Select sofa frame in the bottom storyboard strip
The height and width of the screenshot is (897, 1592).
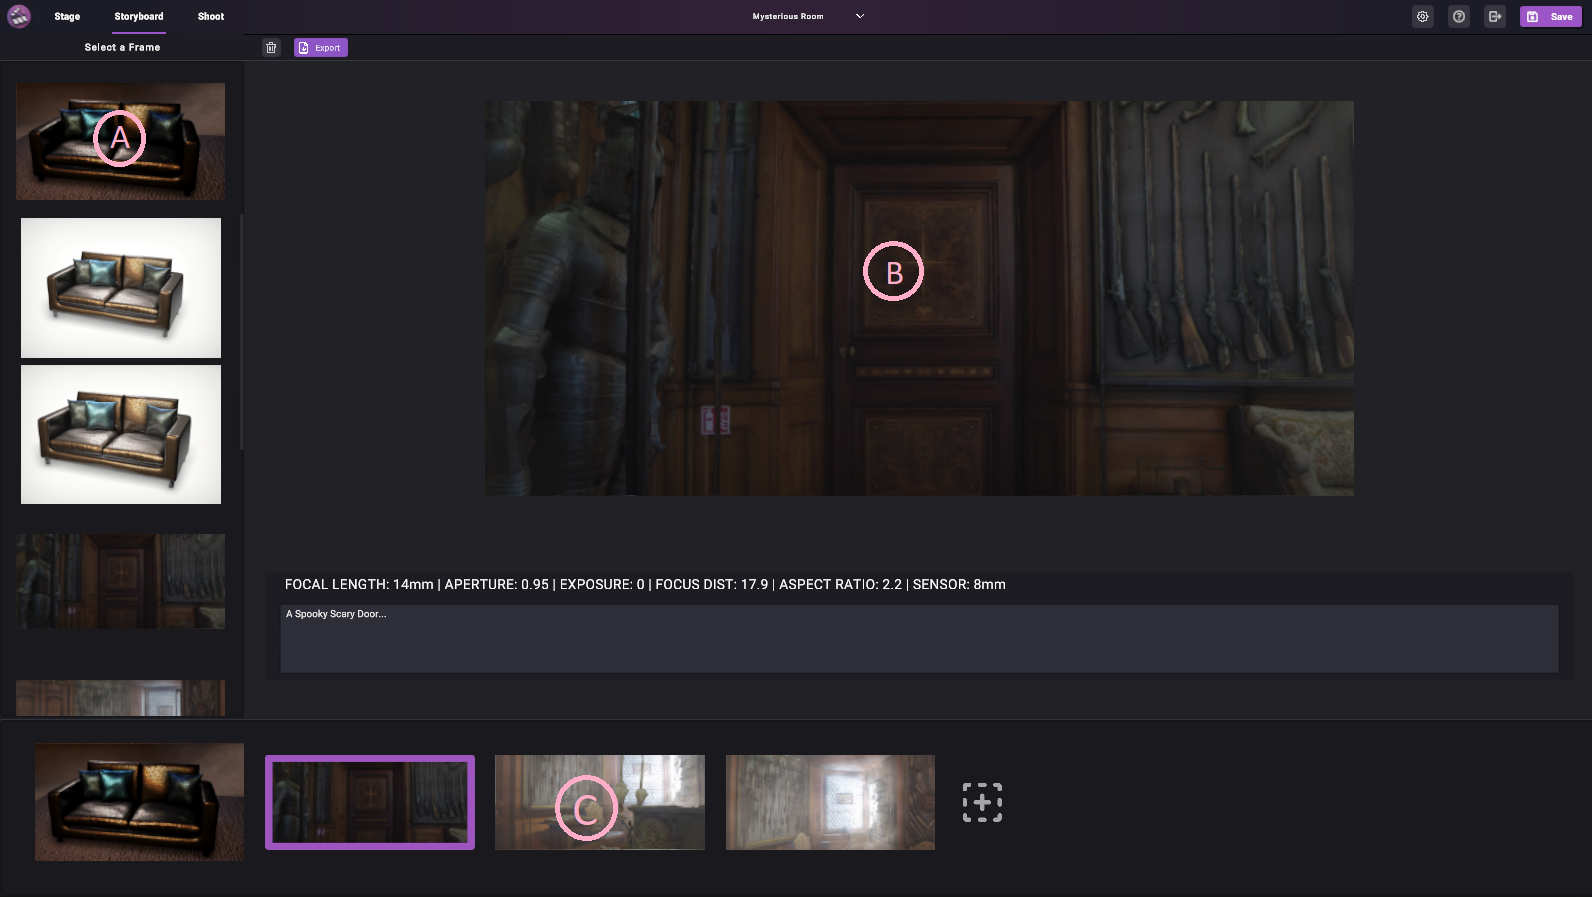pos(139,802)
